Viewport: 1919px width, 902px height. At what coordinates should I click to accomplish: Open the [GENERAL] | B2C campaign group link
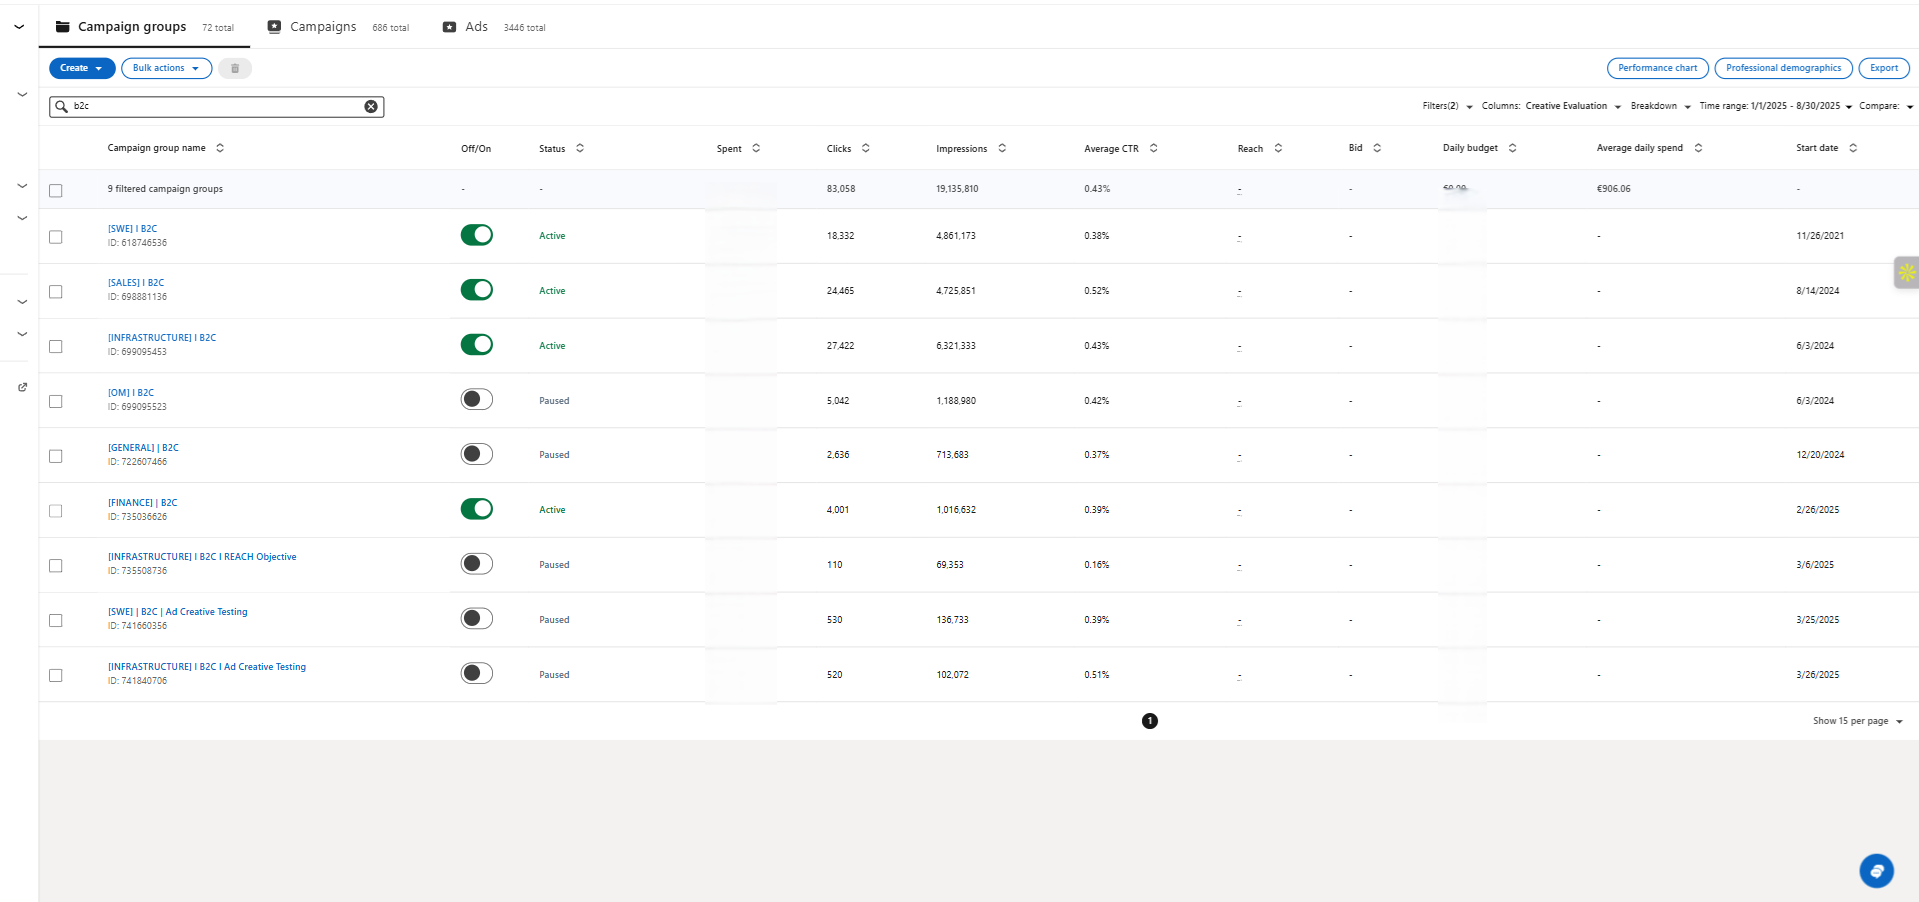(x=143, y=448)
